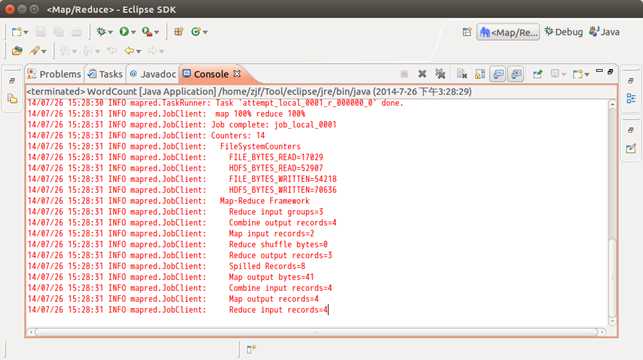Expand the Debug launch dropdown arrow
The image size is (643, 360).
click(110, 32)
